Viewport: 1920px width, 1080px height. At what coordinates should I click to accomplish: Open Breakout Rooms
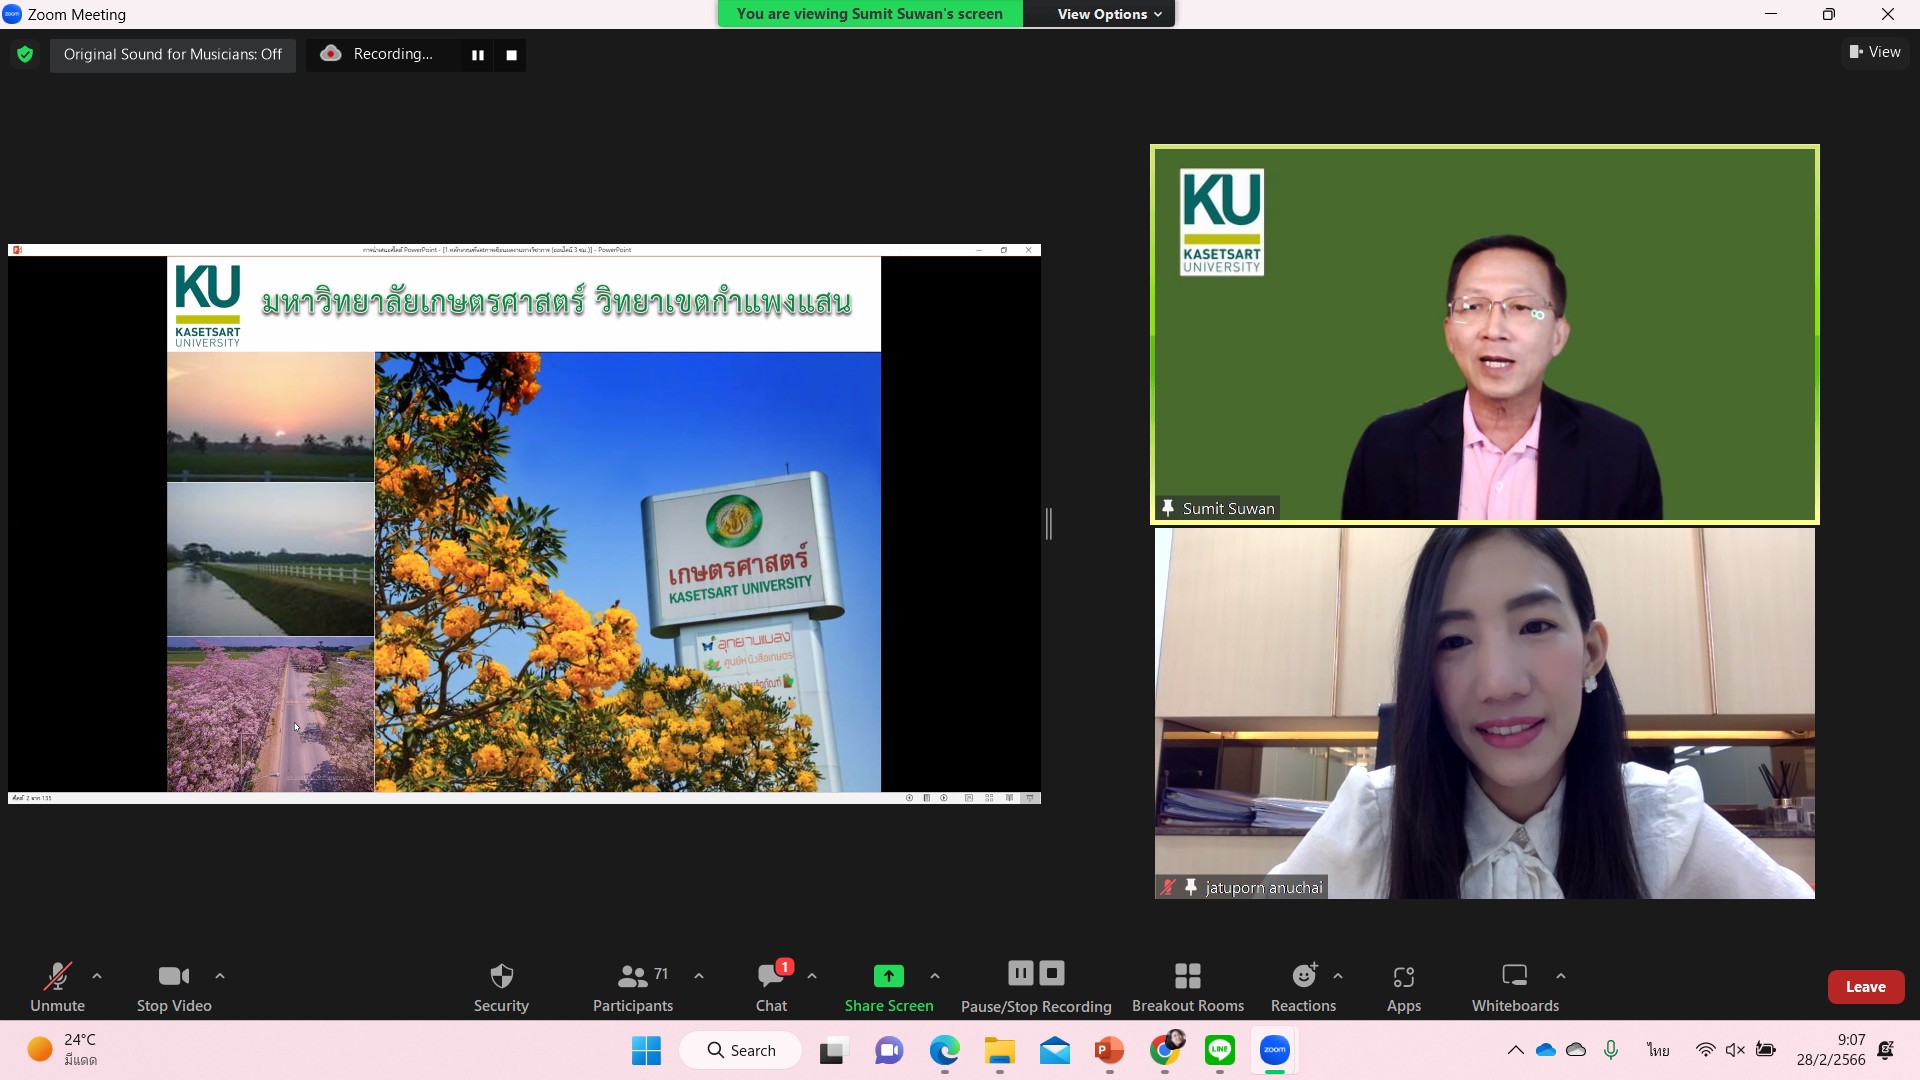point(1187,986)
